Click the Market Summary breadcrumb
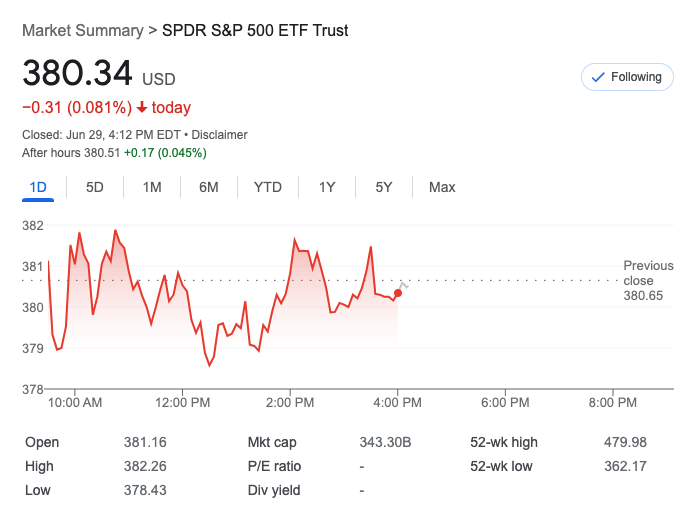Image resolution: width=689 pixels, height=510 pixels. [82, 30]
